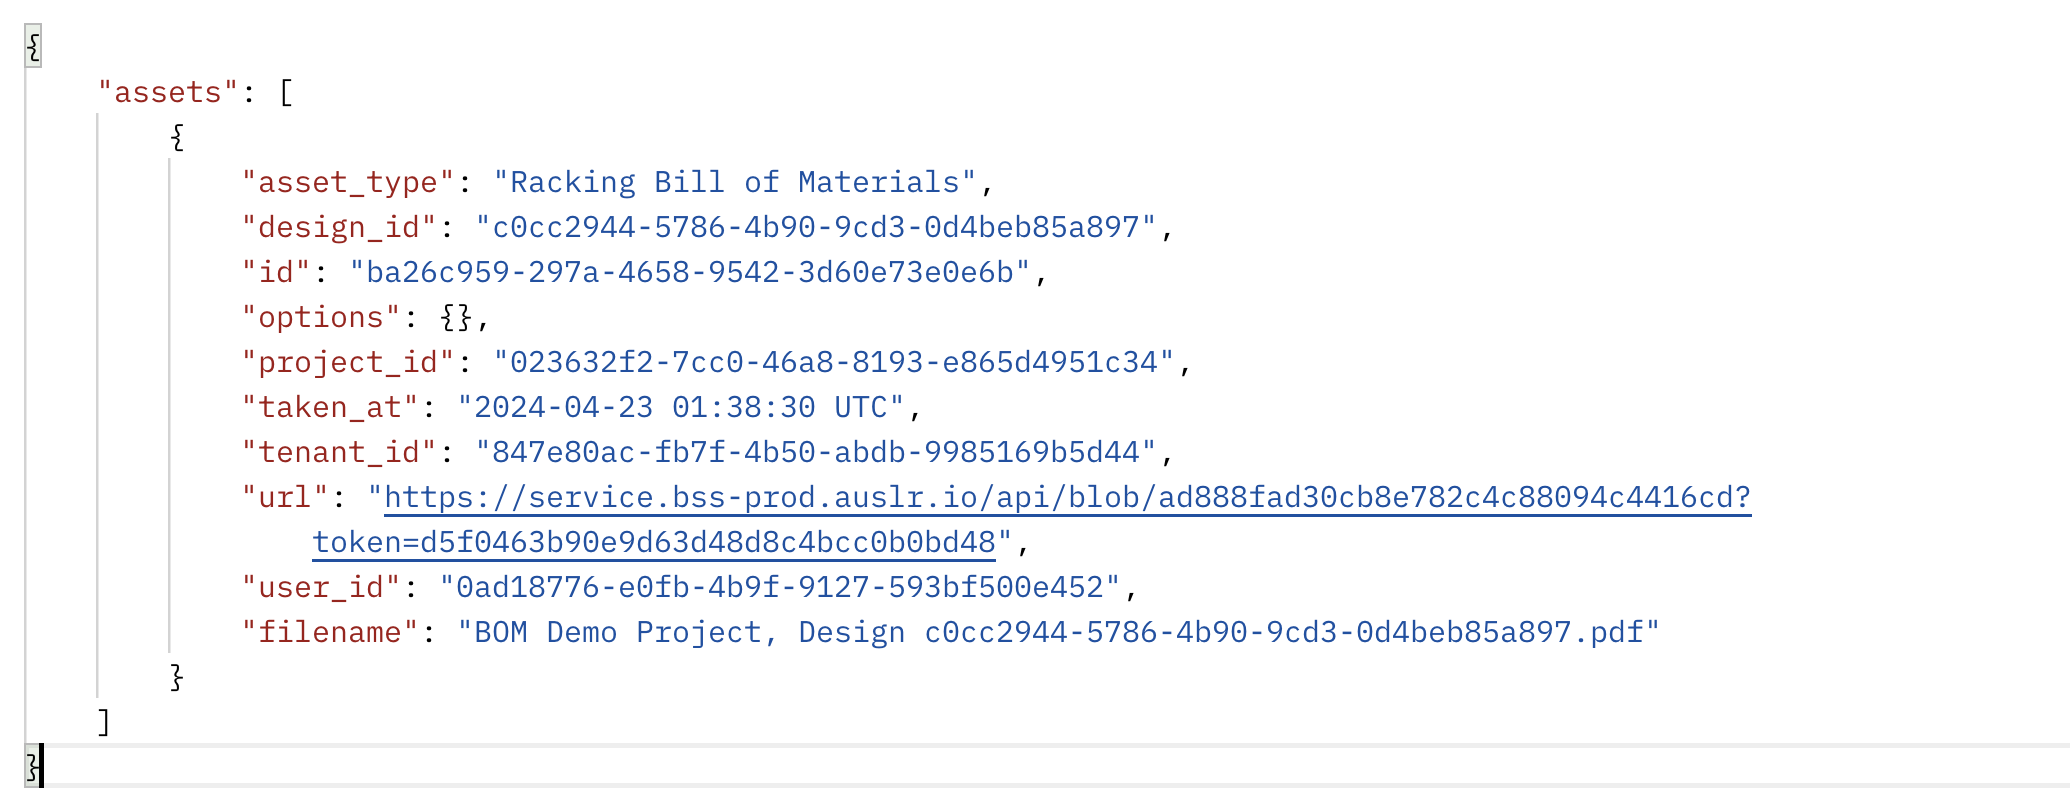The image size is (2070, 798).
Task: Click the closing square bracket of assets
Action: coord(104,722)
